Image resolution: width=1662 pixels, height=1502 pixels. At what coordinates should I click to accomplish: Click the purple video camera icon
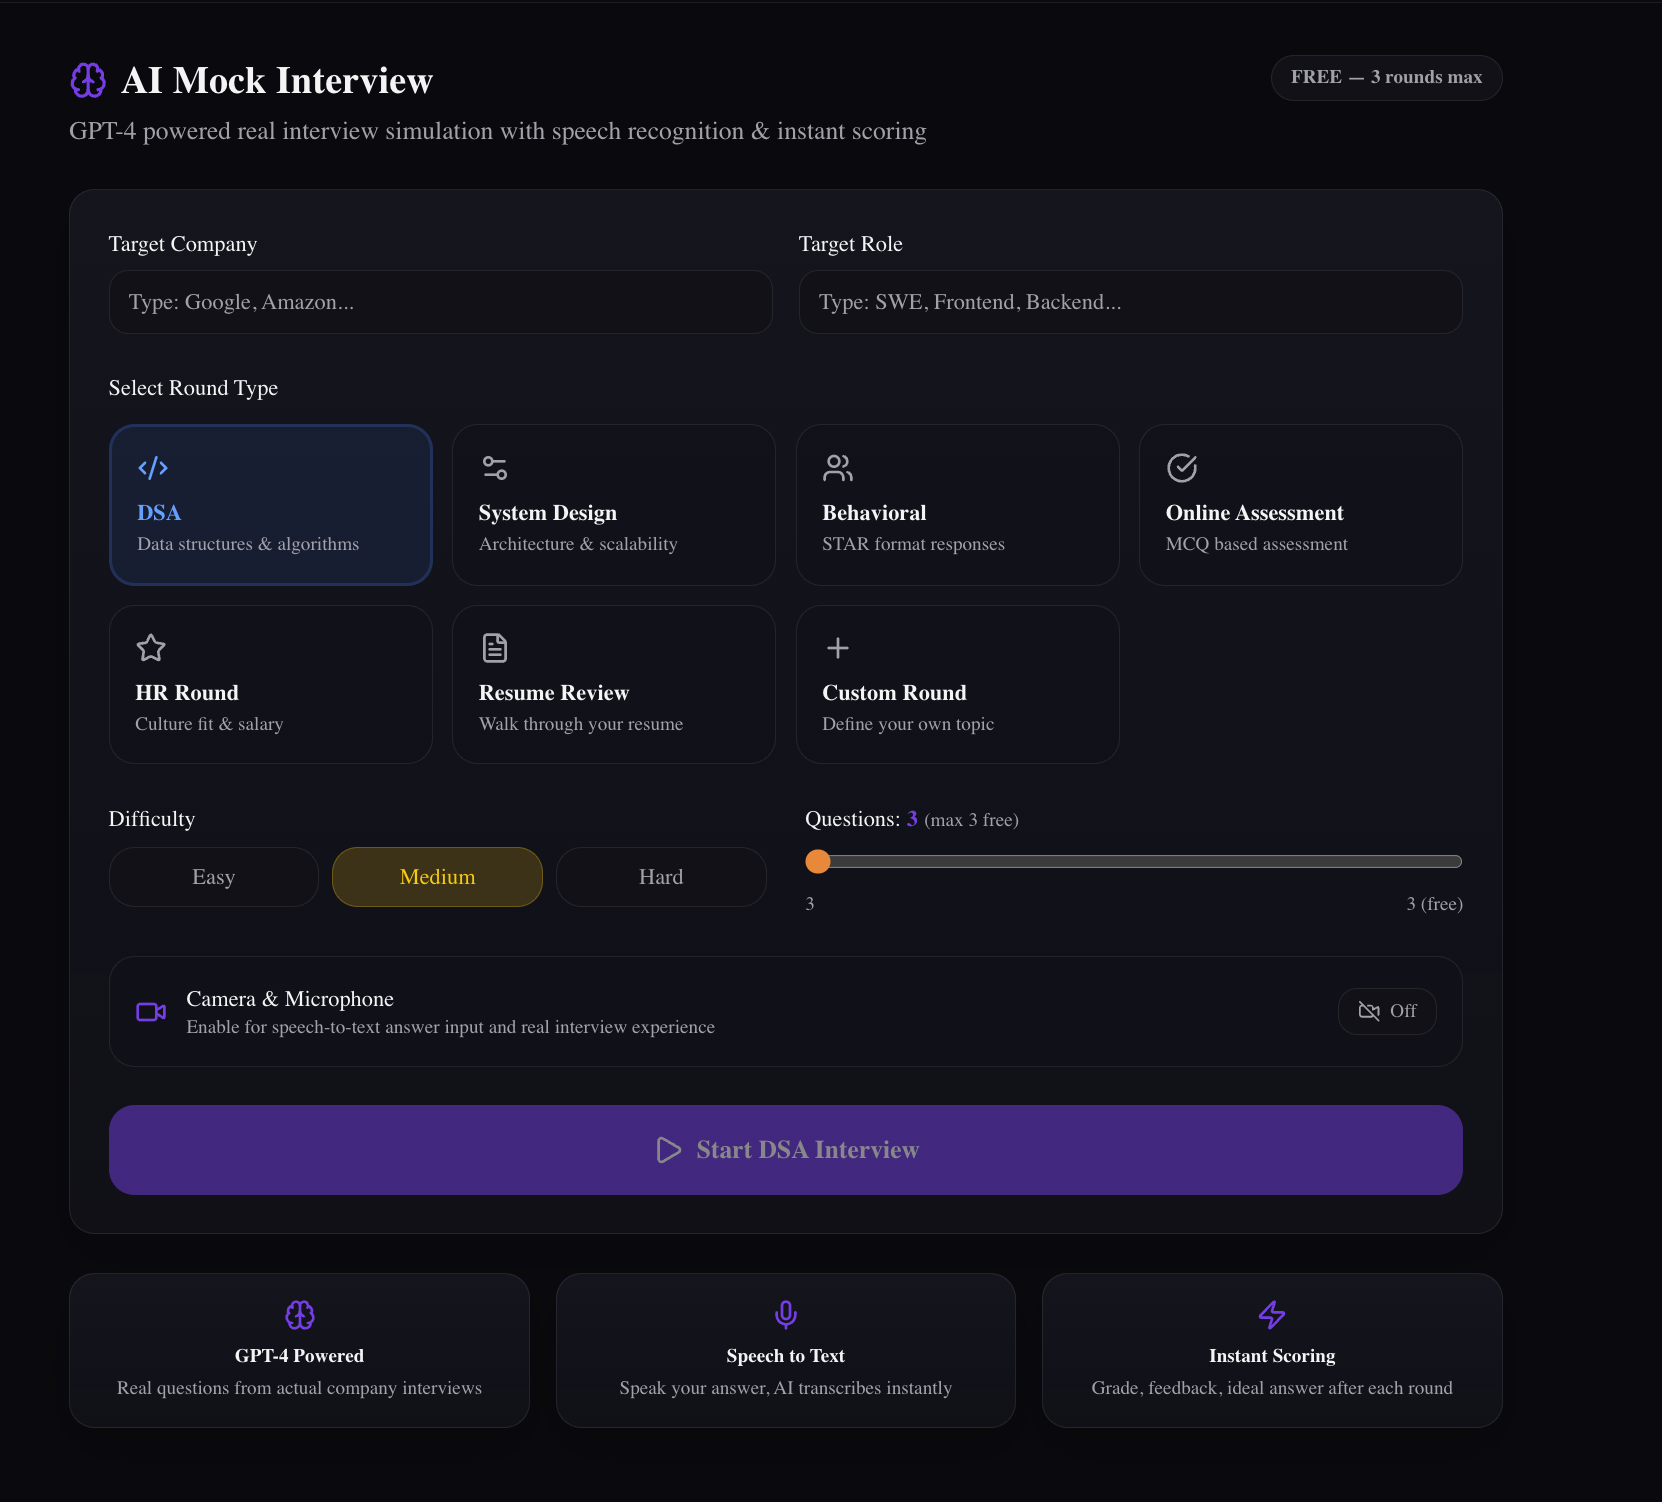coord(151,1012)
